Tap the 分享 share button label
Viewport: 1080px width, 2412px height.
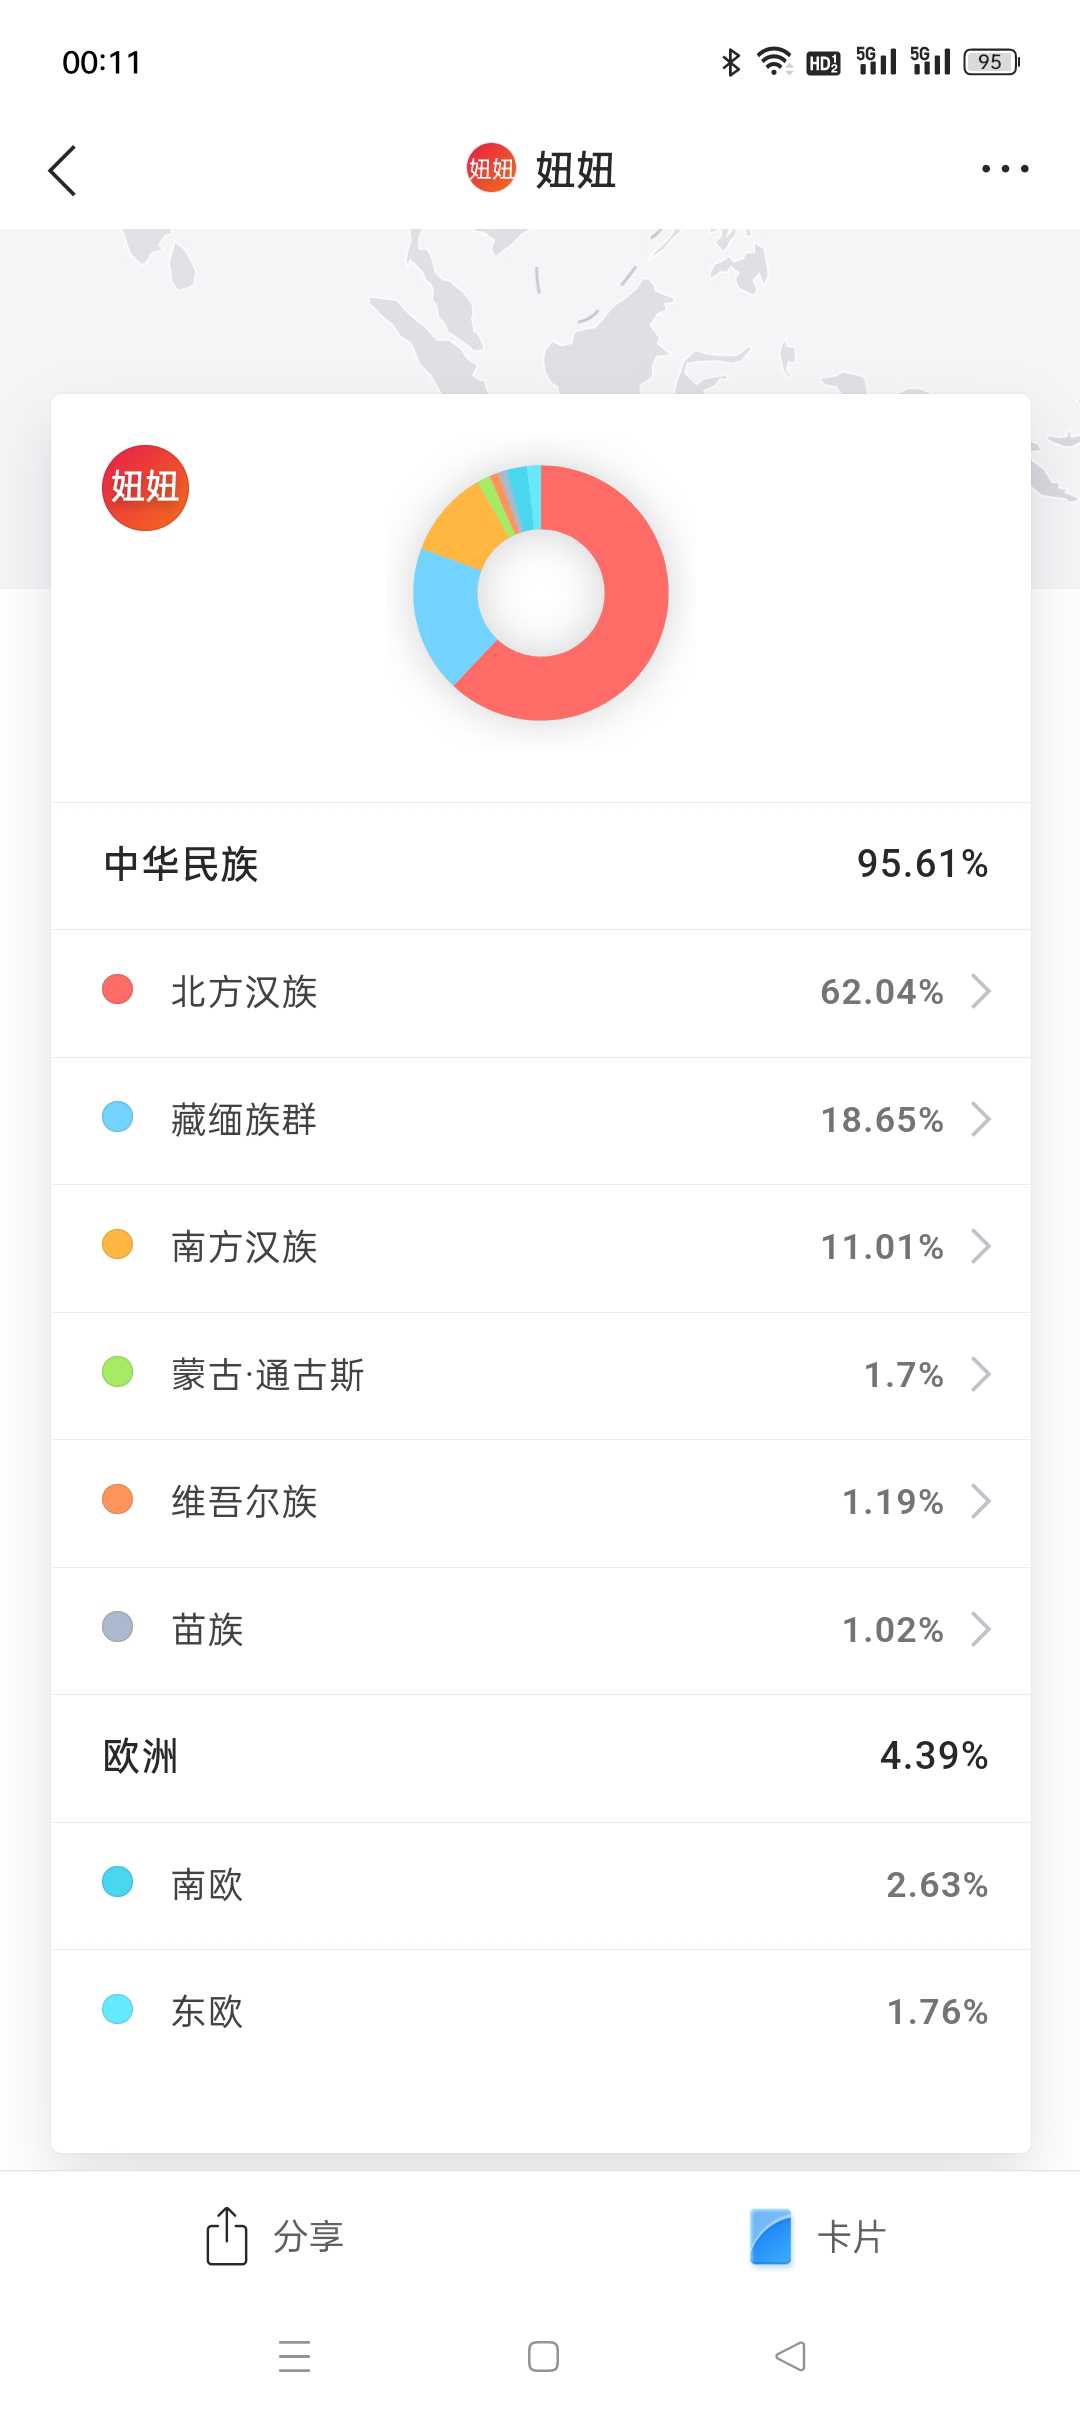coord(309,2236)
